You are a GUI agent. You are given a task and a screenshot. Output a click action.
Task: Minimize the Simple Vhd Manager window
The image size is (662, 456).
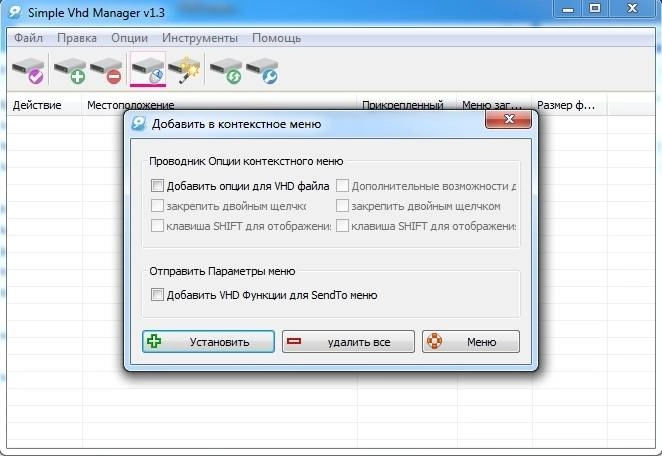(568, 8)
